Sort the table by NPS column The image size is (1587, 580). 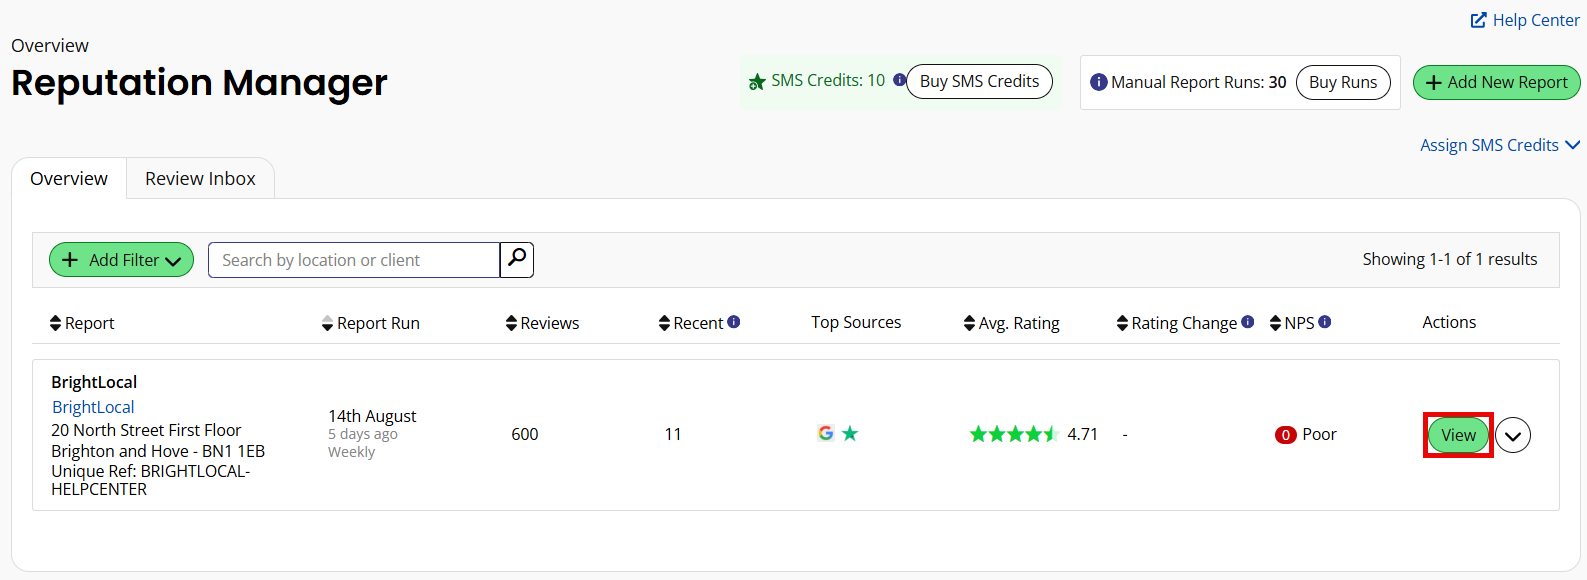pyautogui.click(x=1292, y=323)
